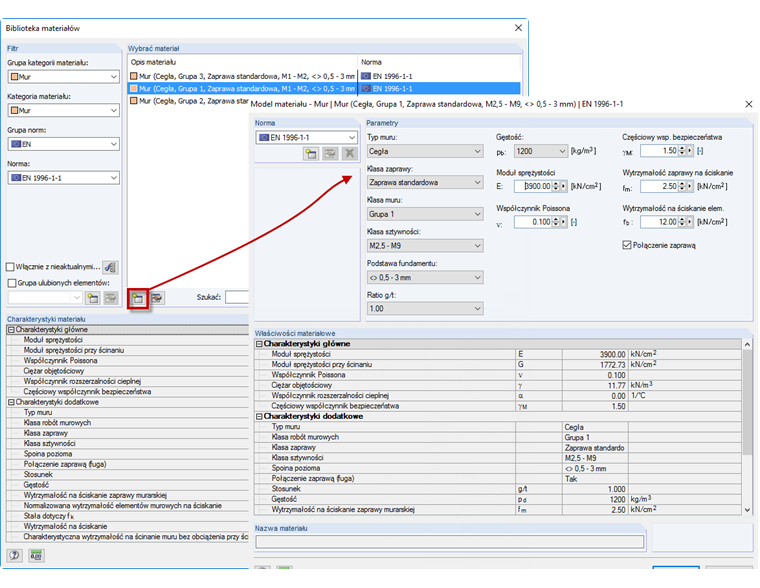Open Podstawa fundamentu dropdown
The image size is (760, 588).
tap(425, 278)
